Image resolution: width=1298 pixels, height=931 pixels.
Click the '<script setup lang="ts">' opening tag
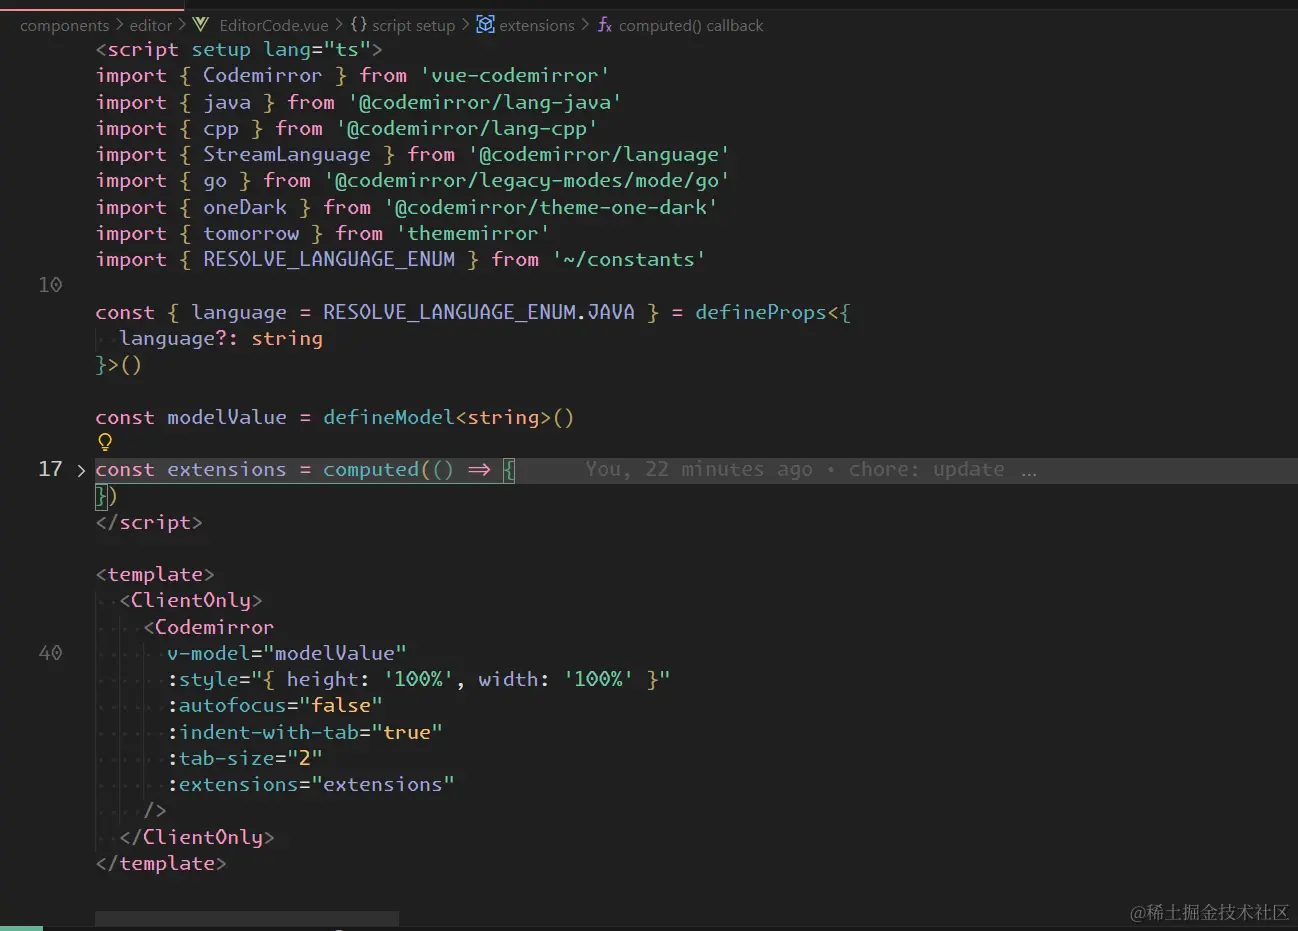(239, 50)
